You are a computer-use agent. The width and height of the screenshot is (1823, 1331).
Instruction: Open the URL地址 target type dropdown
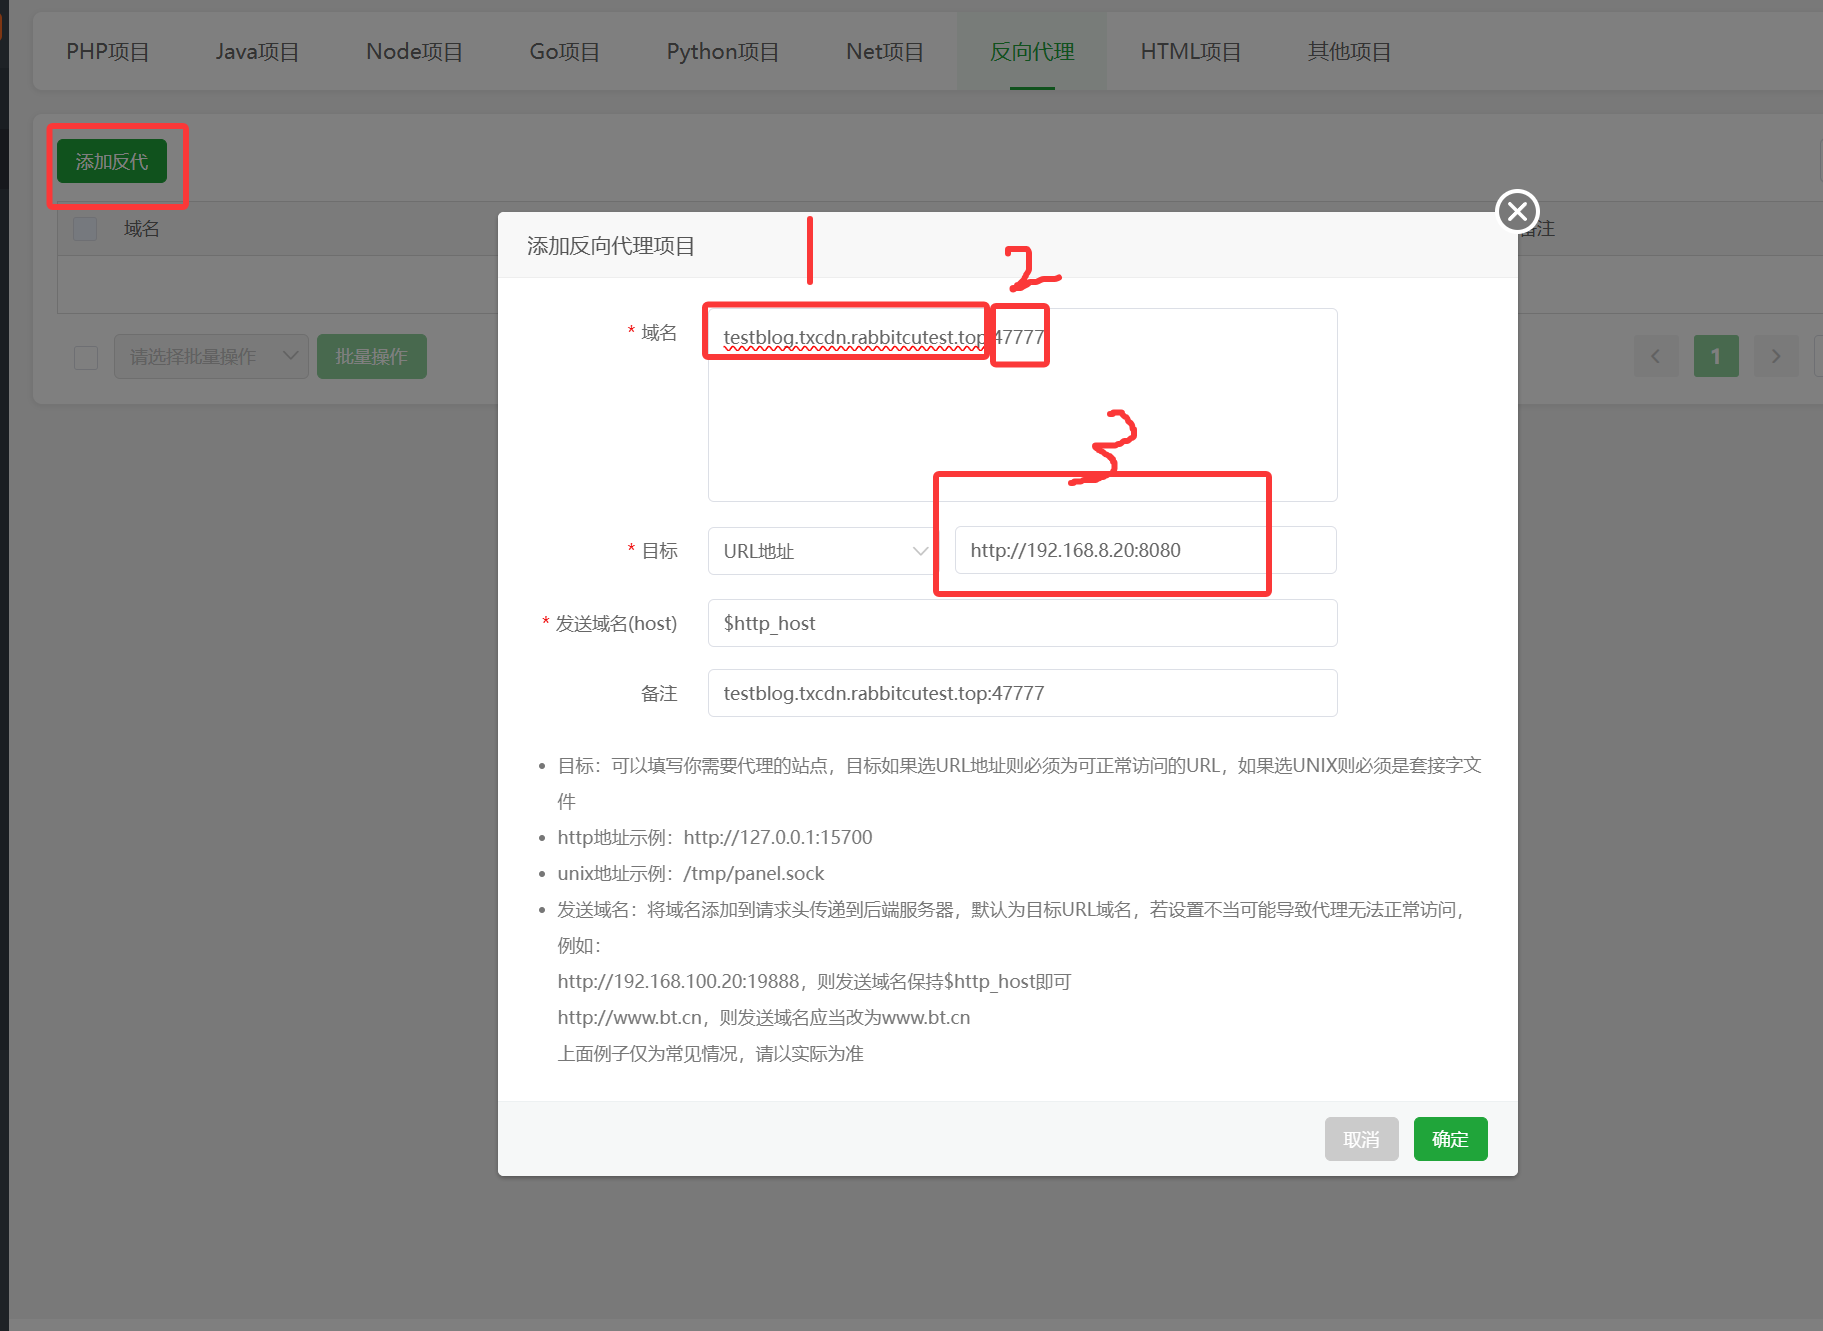click(x=824, y=551)
